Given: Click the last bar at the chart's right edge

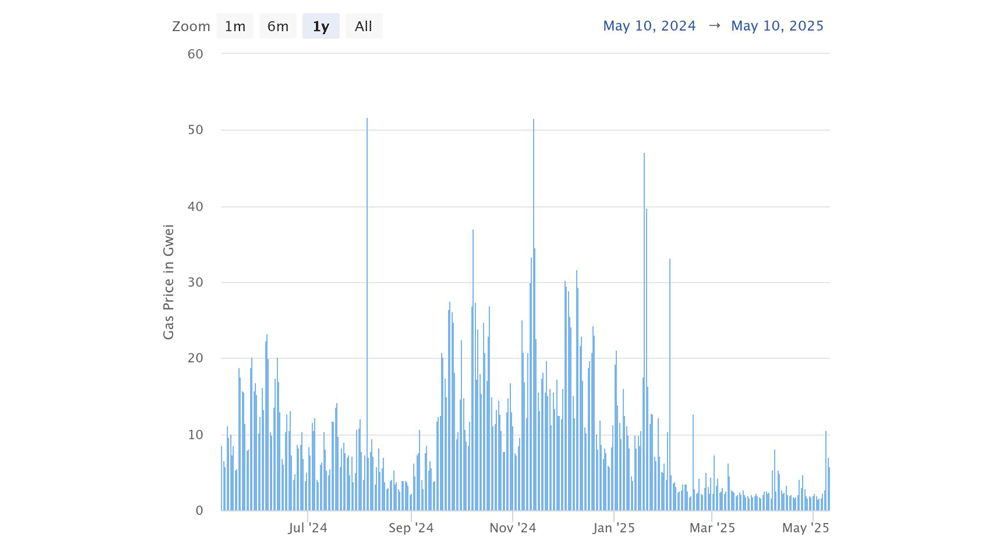Looking at the screenshot, I should click(x=829, y=490).
